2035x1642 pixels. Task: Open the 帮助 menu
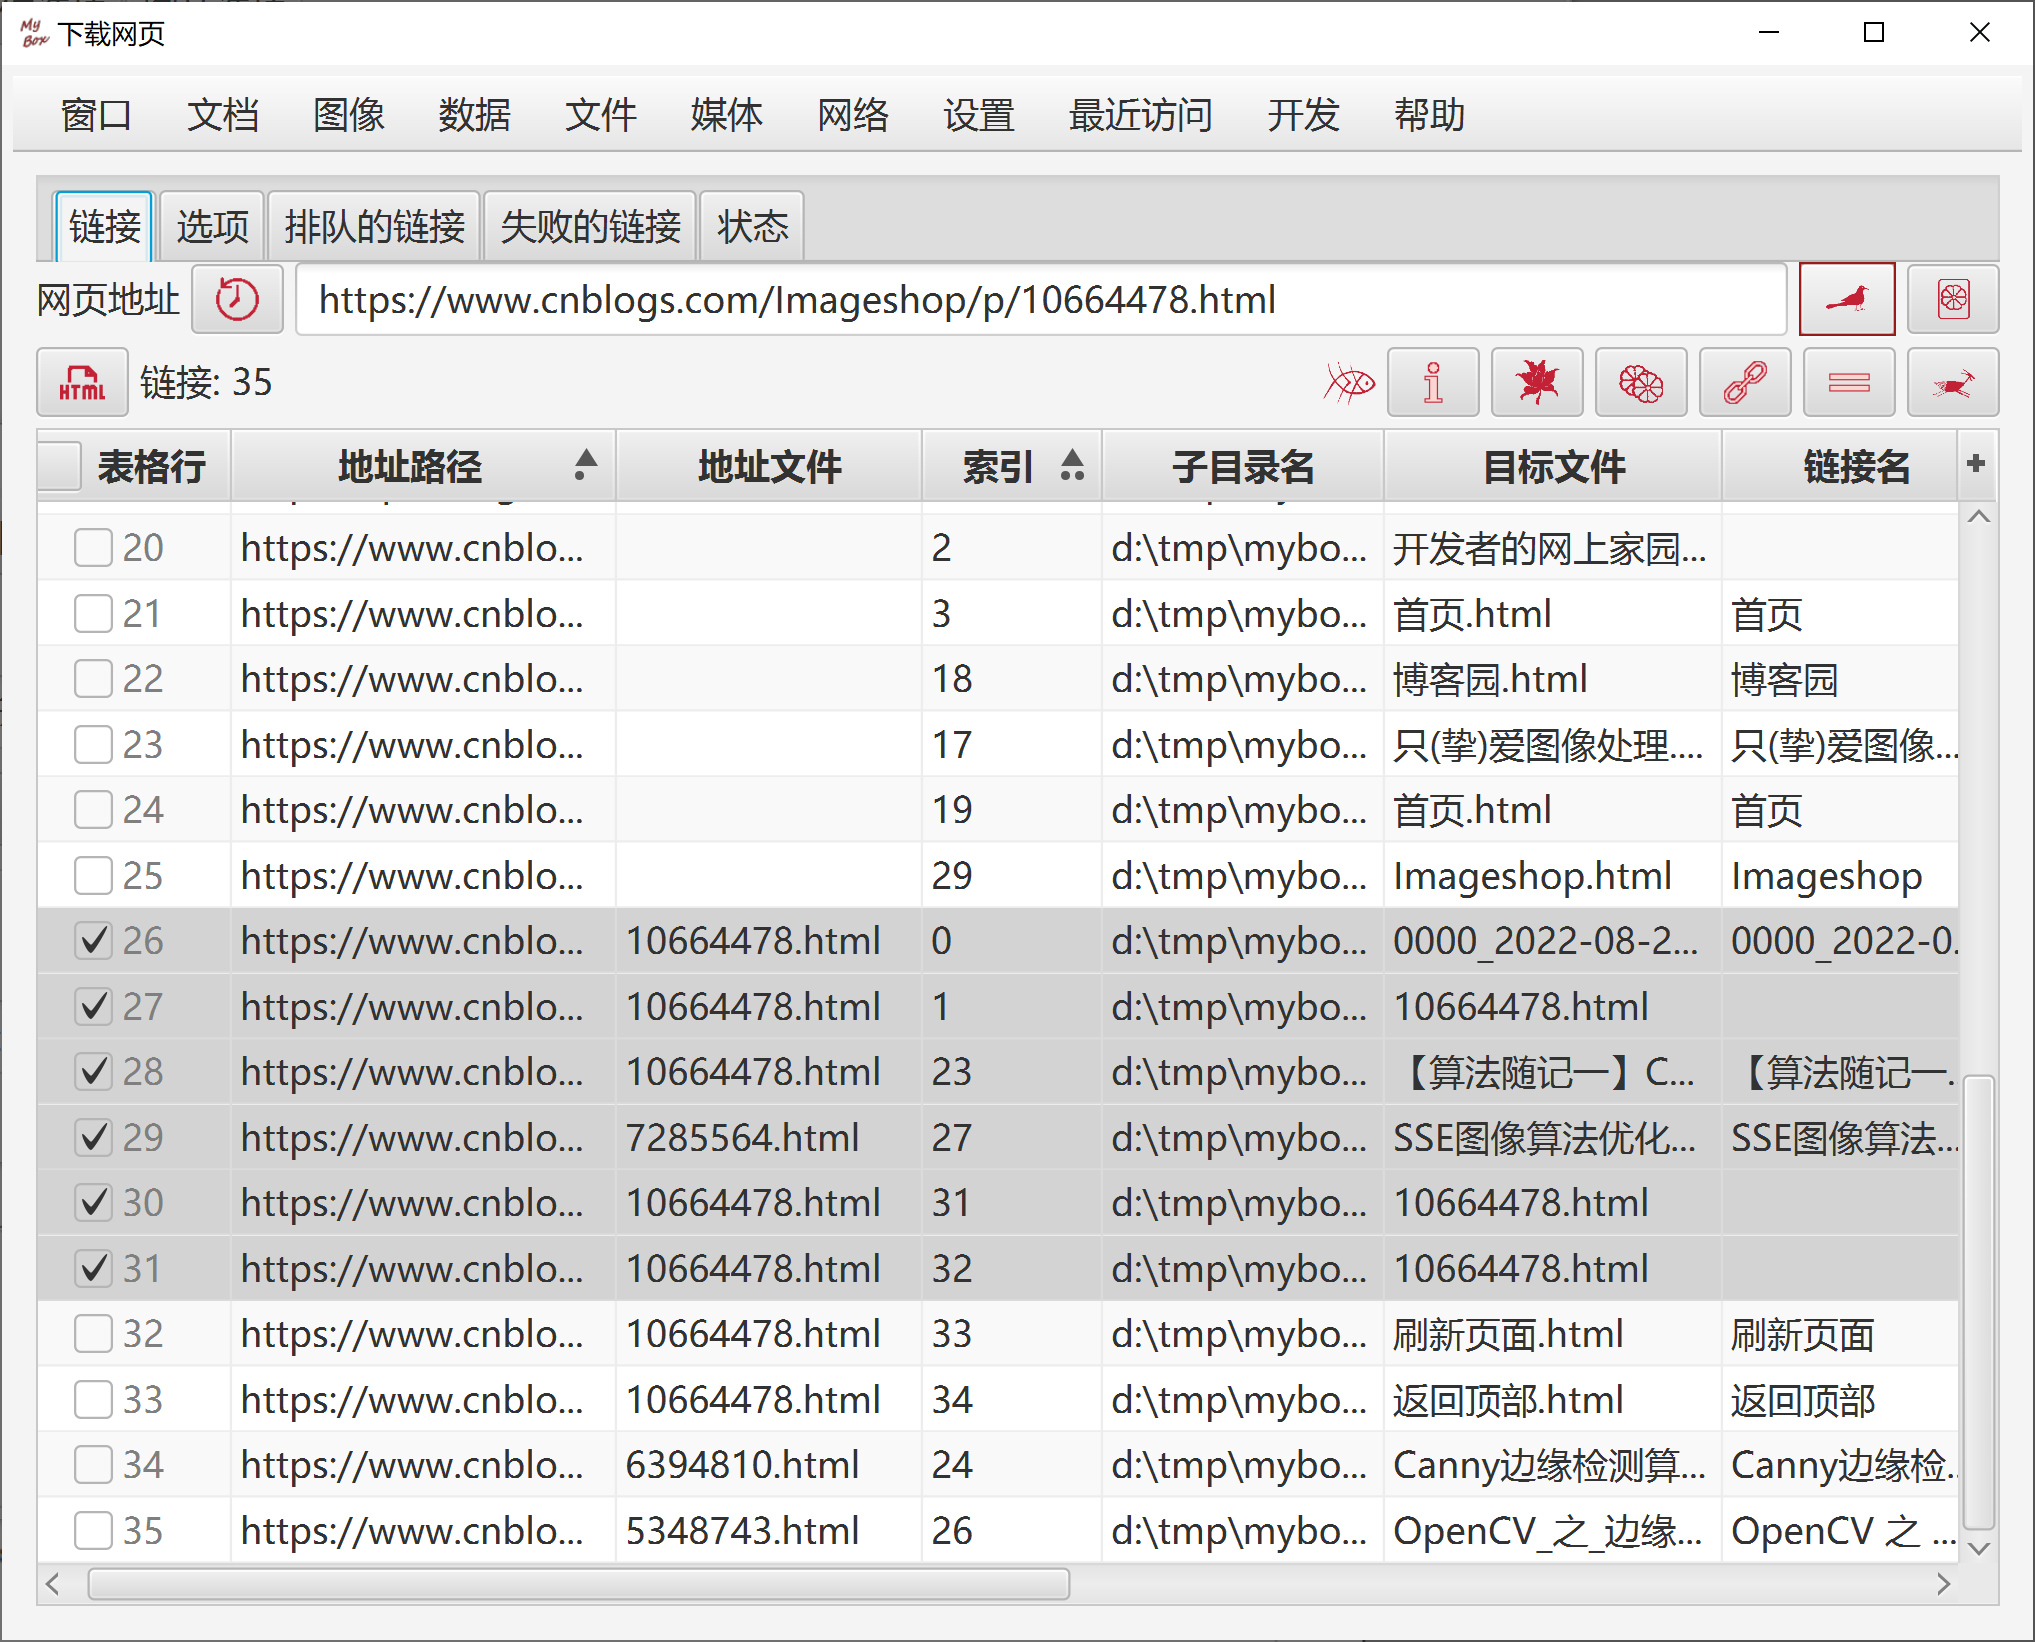click(x=1429, y=115)
